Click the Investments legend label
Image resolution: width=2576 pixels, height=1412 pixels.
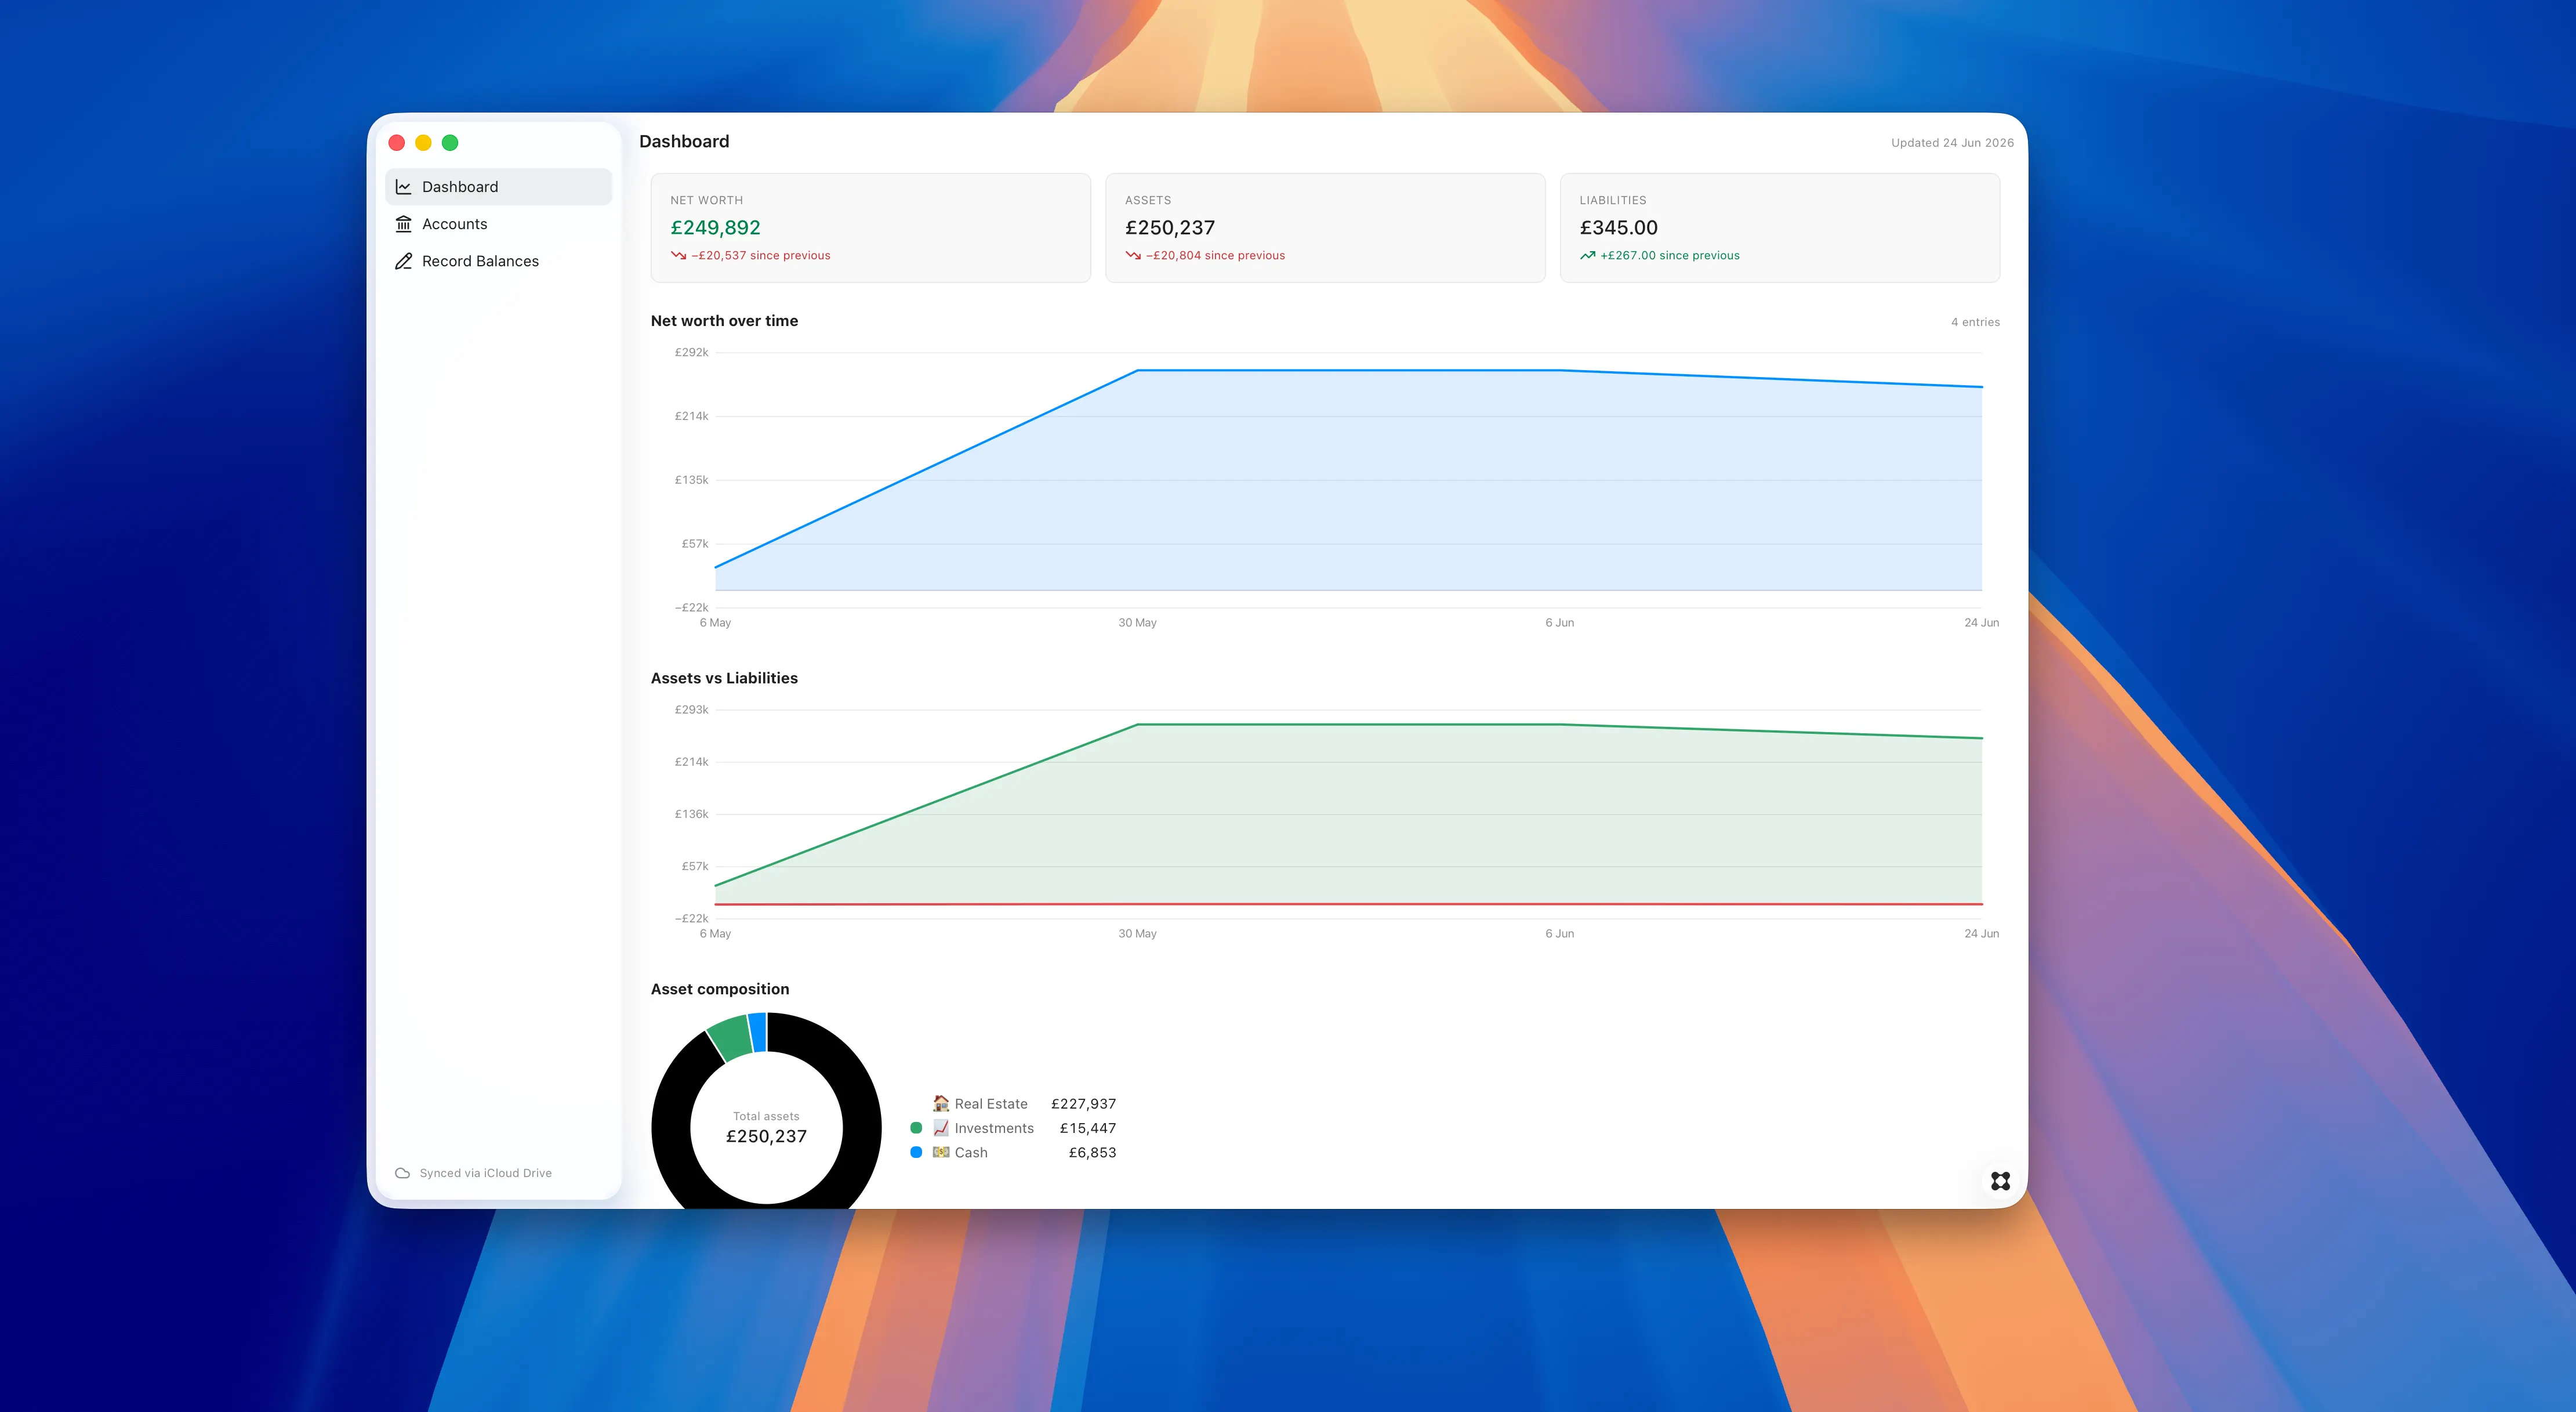pyautogui.click(x=994, y=1128)
